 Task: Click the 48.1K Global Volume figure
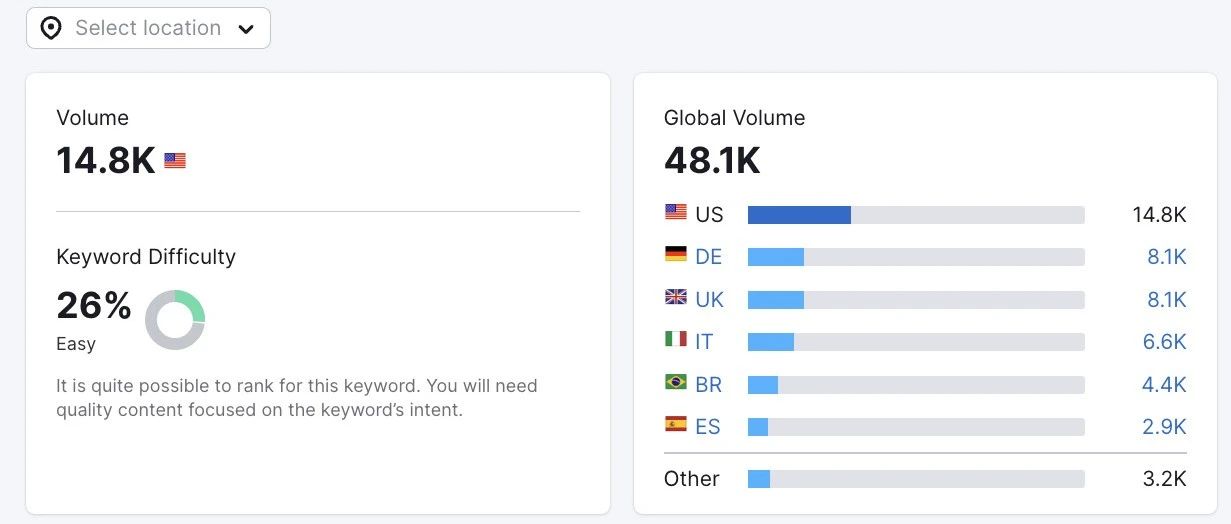712,160
